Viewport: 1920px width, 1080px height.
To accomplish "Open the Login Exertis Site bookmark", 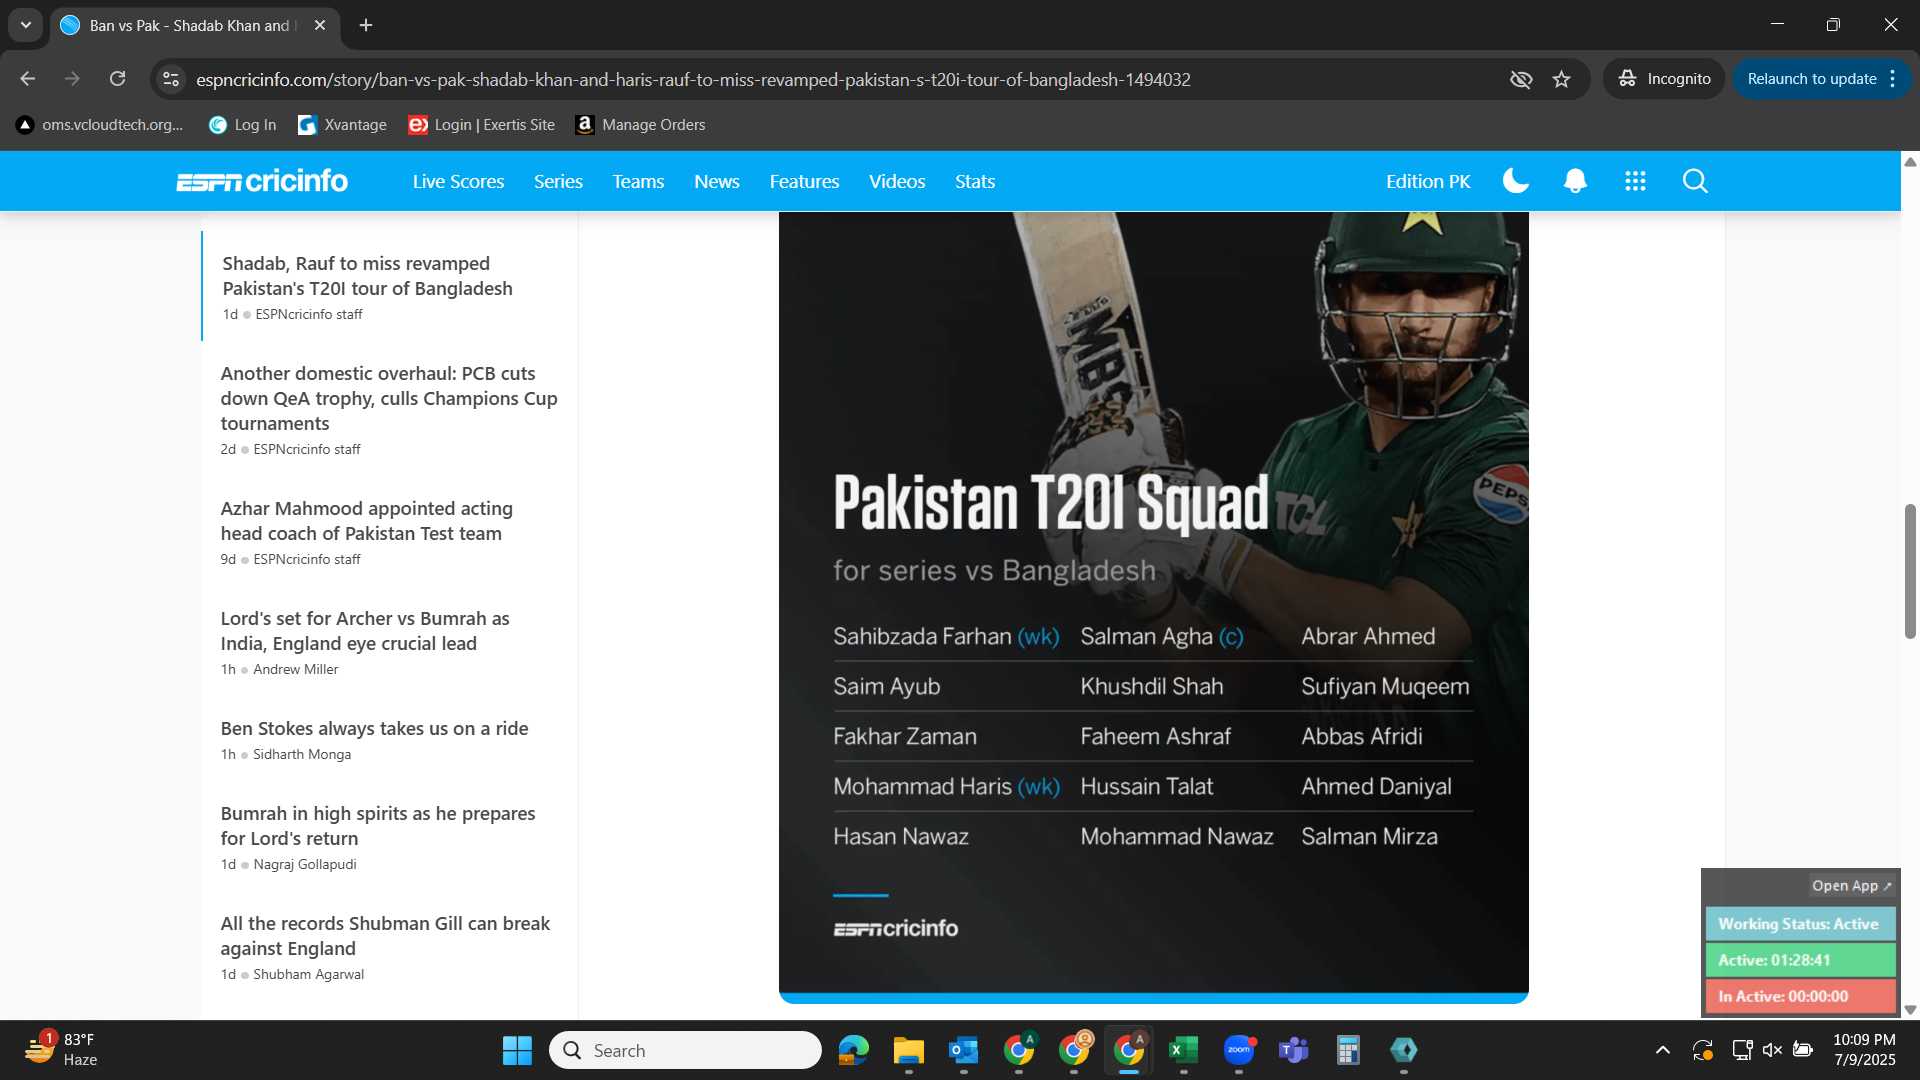I will tap(482, 125).
